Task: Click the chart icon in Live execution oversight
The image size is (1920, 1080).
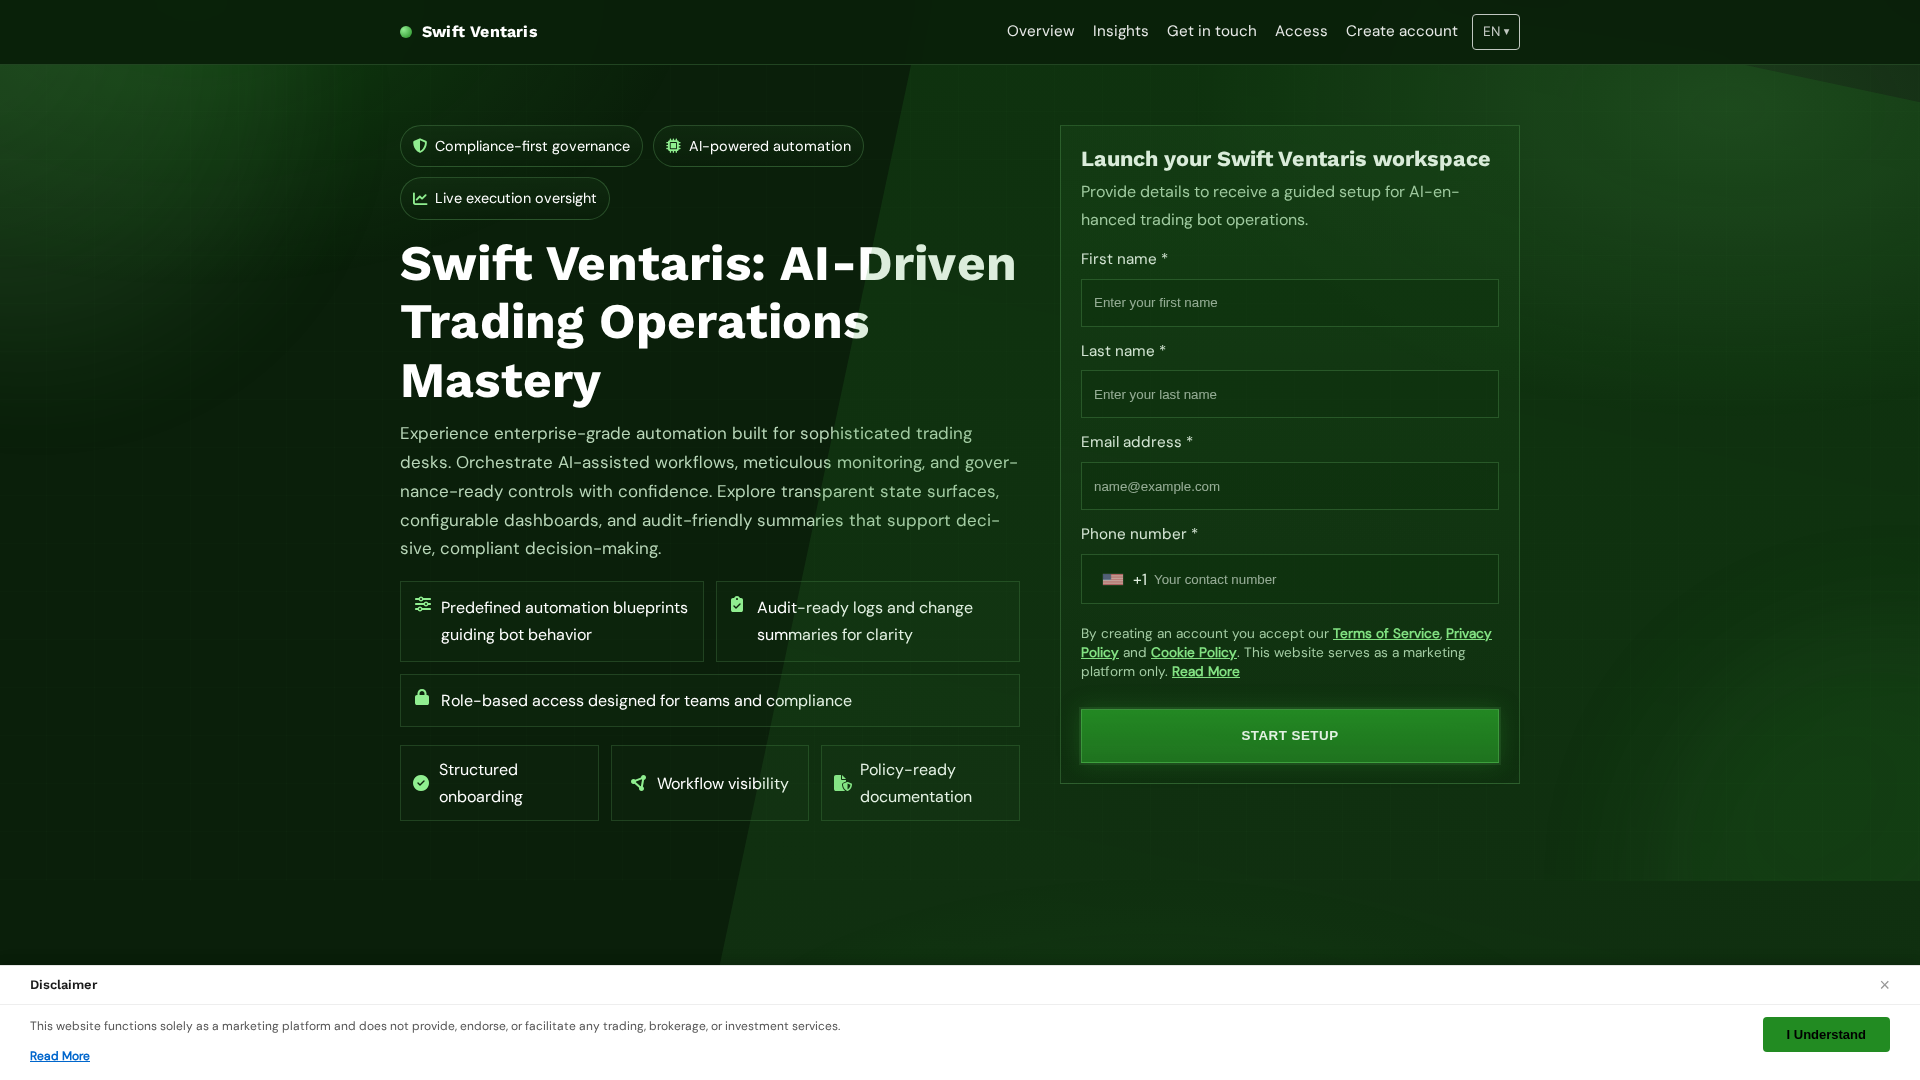Action: 420,199
